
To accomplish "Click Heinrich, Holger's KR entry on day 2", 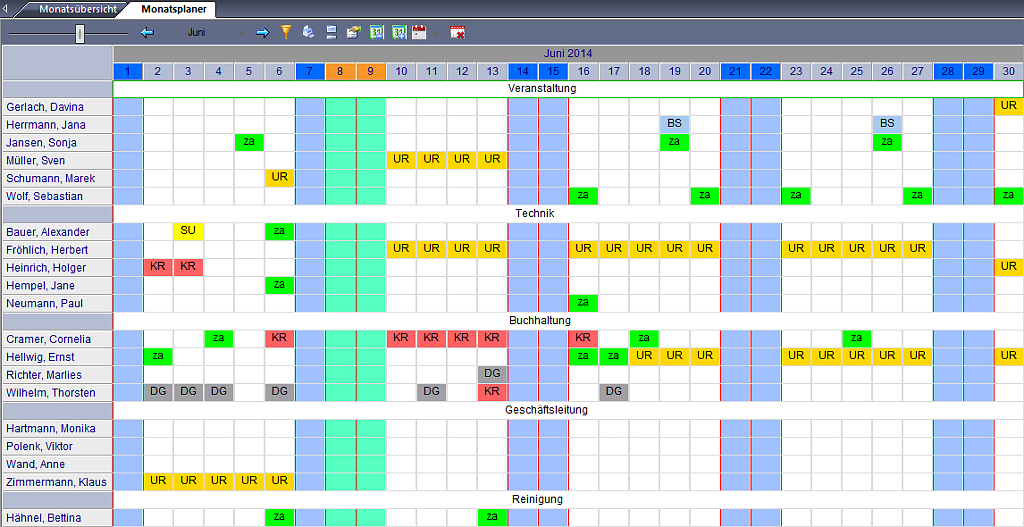I will (x=158, y=268).
